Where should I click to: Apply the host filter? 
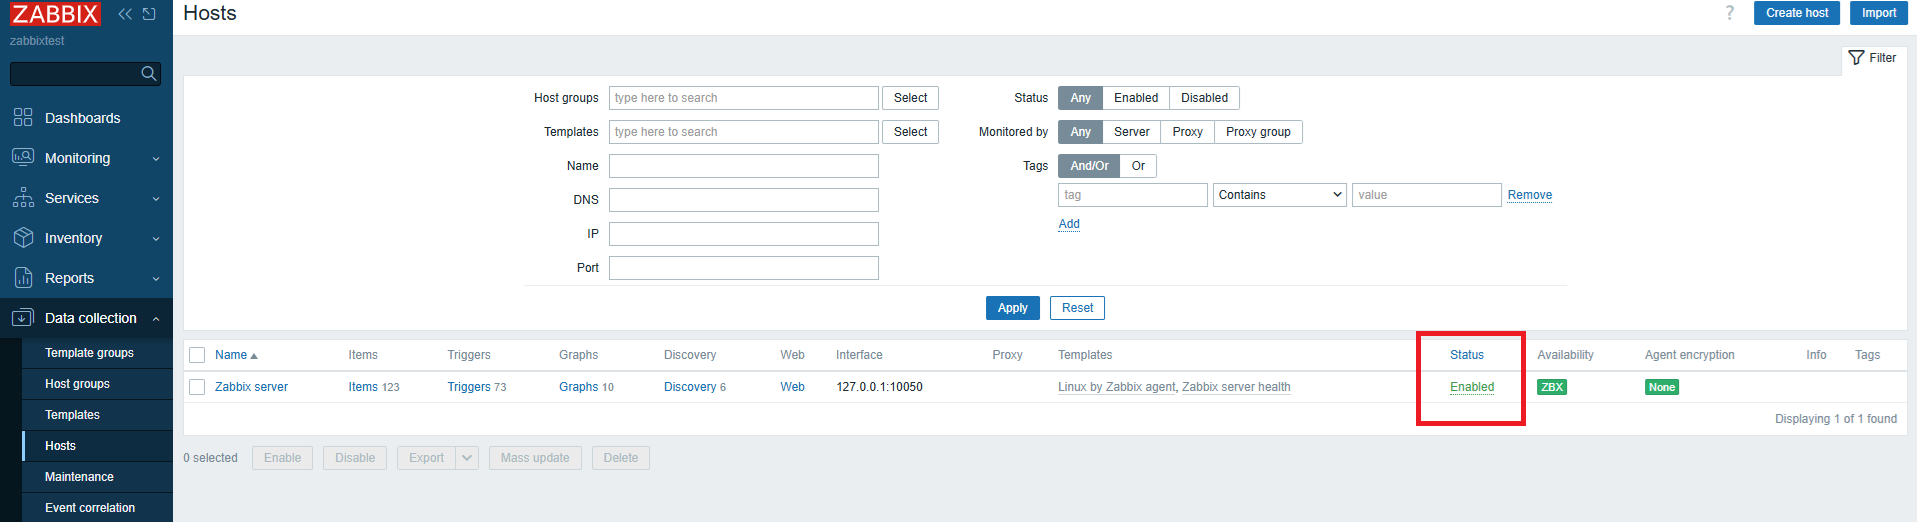(1012, 308)
